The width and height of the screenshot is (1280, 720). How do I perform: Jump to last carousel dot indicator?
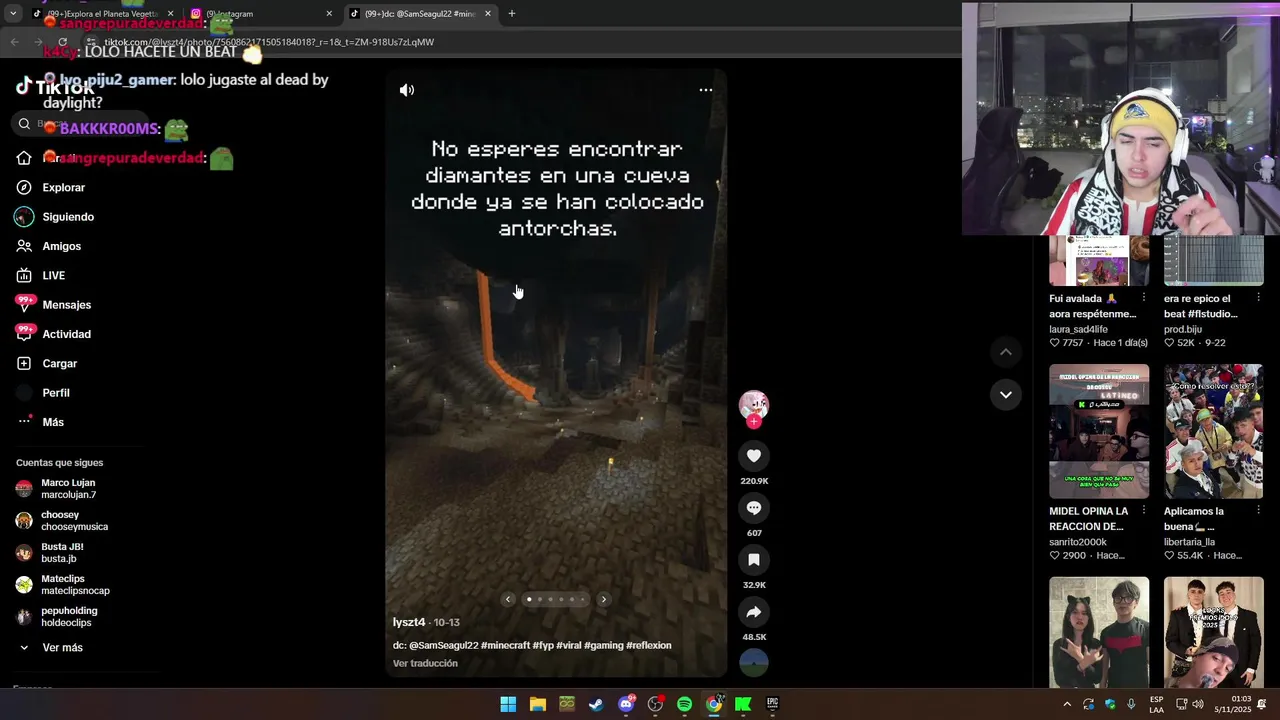click(x=582, y=600)
